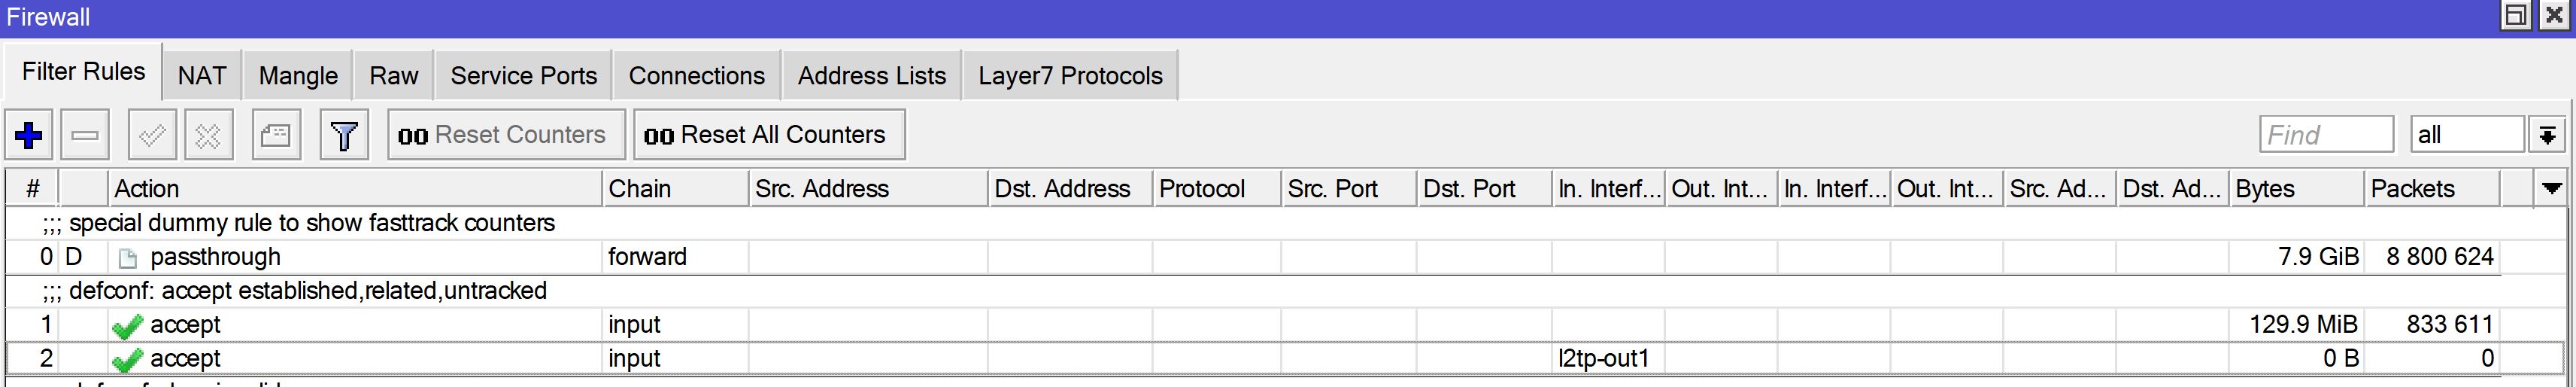Click green accept checkmark on rule 1
This screenshot has width=2576, height=387.
[127, 326]
